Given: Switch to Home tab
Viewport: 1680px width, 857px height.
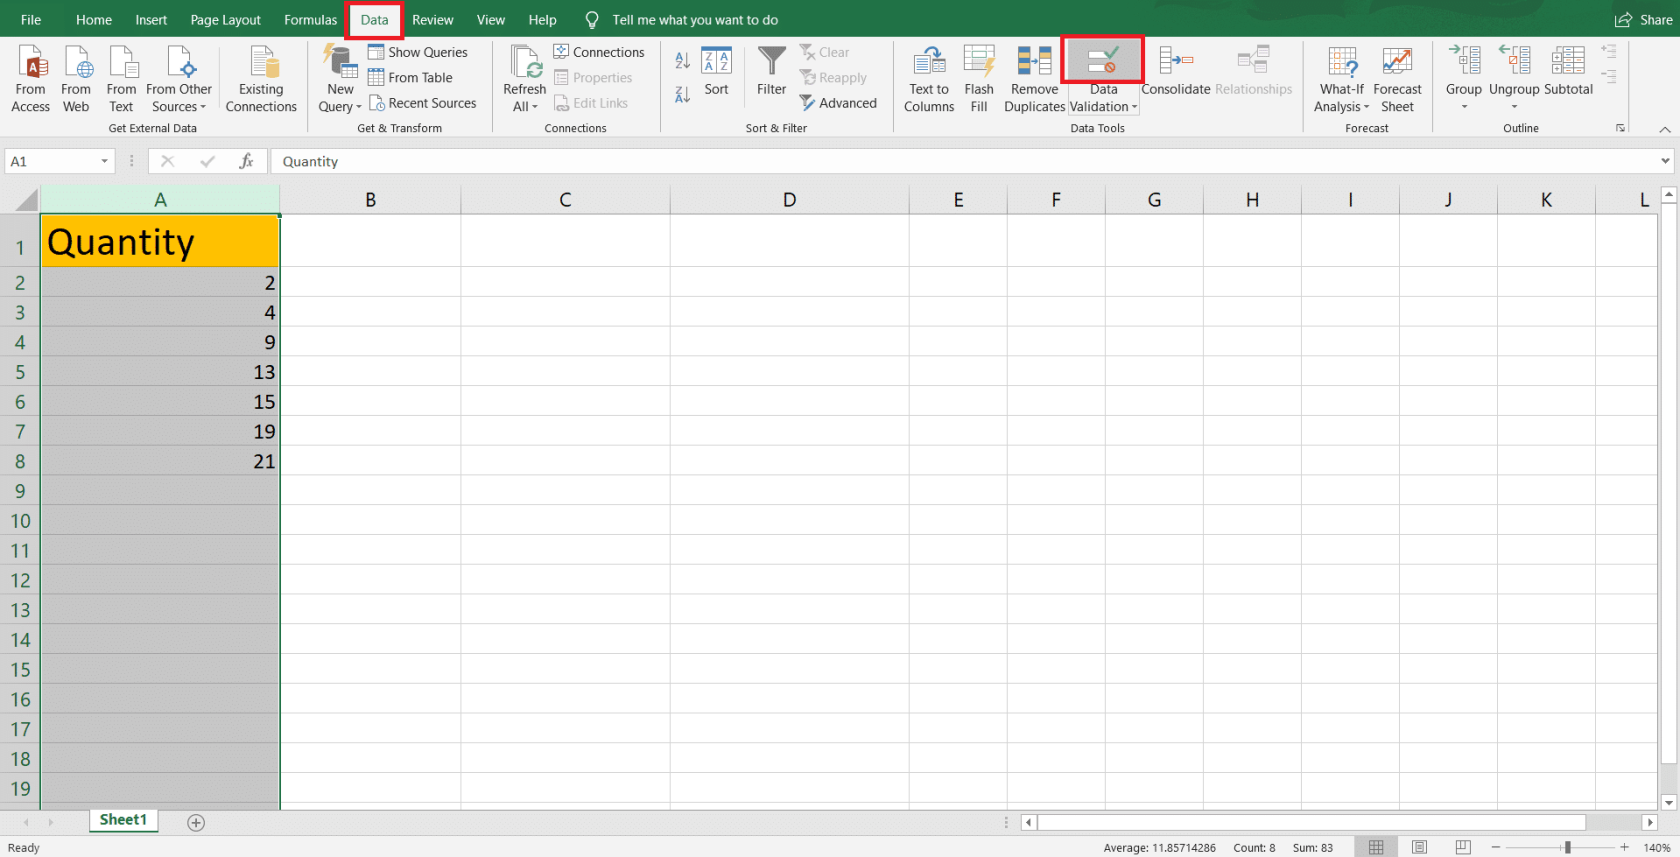Looking at the screenshot, I should click(x=94, y=20).
